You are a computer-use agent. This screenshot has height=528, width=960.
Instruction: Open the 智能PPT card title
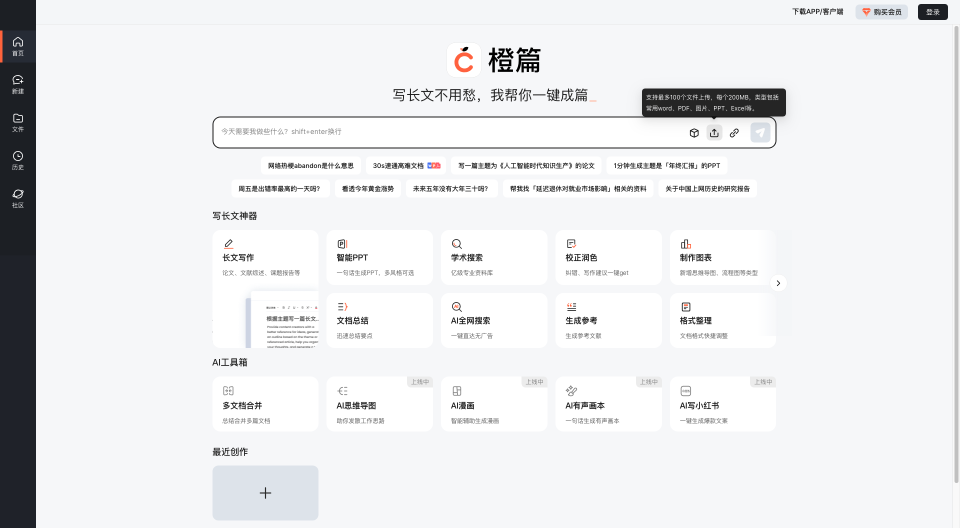[352, 258]
